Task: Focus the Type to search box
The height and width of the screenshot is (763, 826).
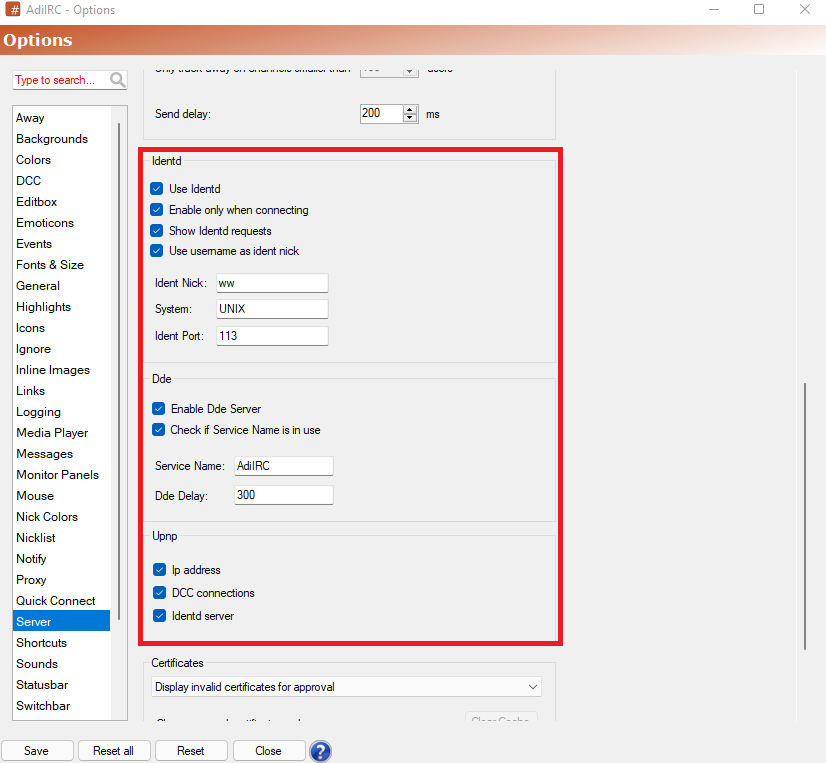Action: [61, 80]
